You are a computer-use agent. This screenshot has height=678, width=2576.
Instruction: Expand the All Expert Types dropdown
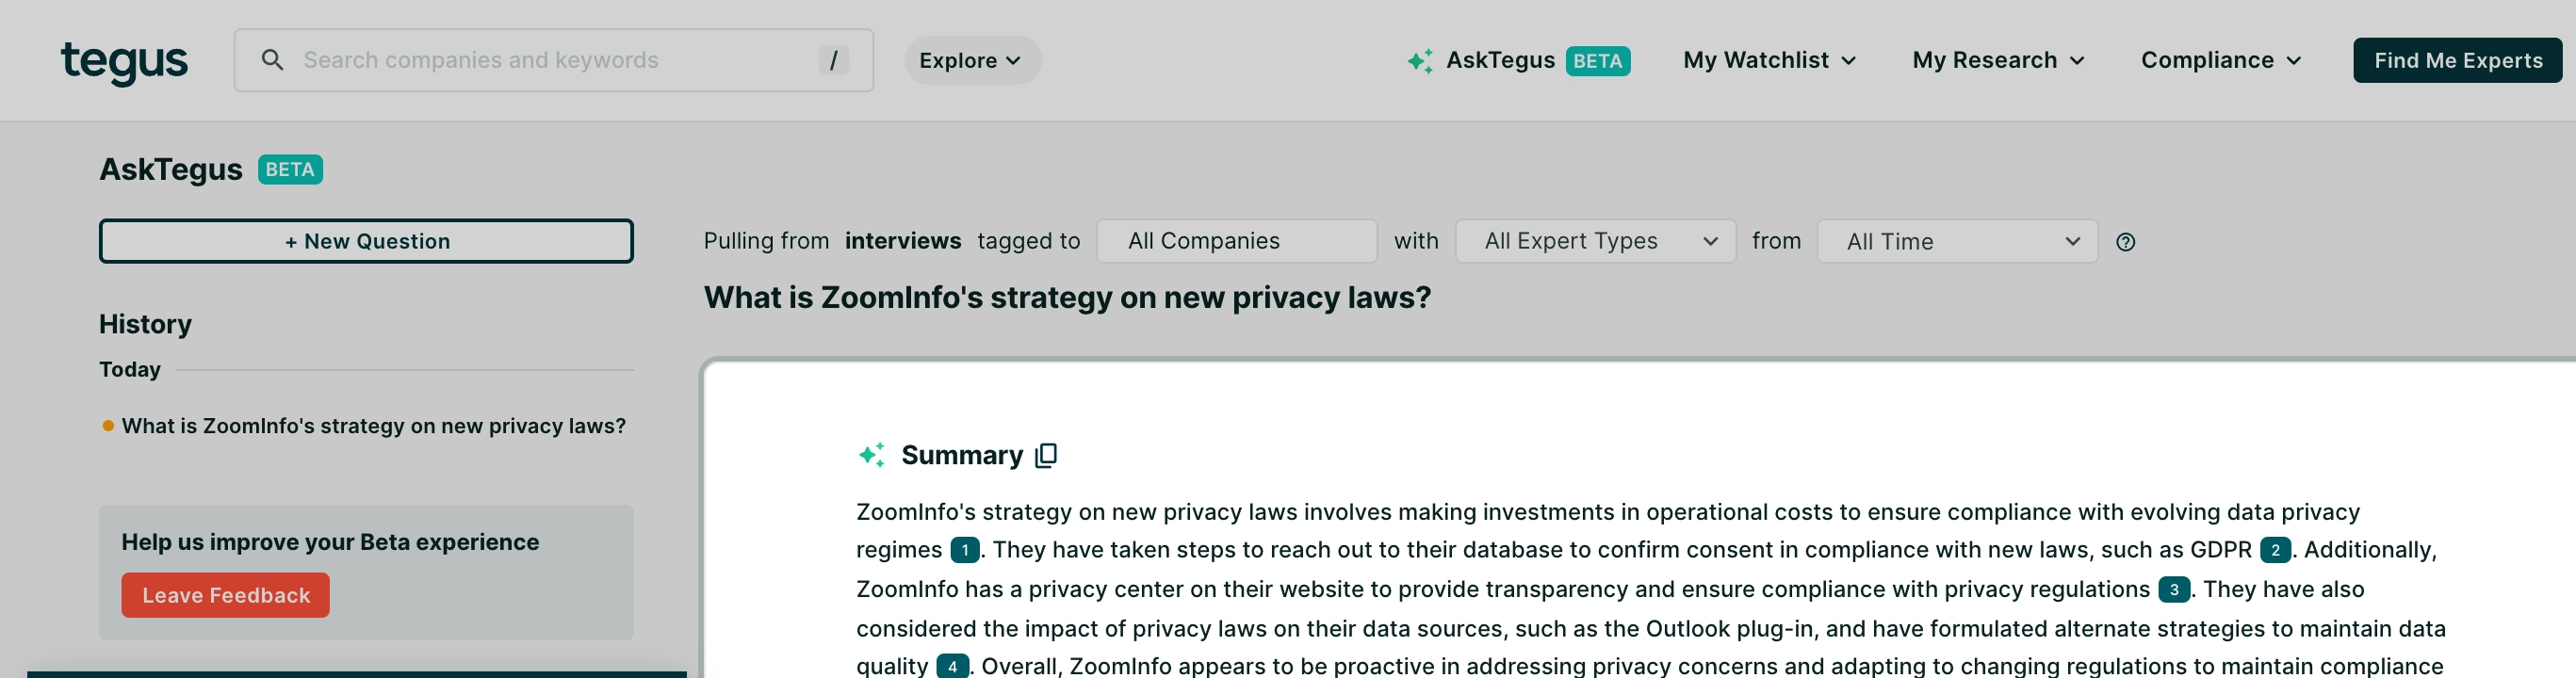[x=1595, y=241]
